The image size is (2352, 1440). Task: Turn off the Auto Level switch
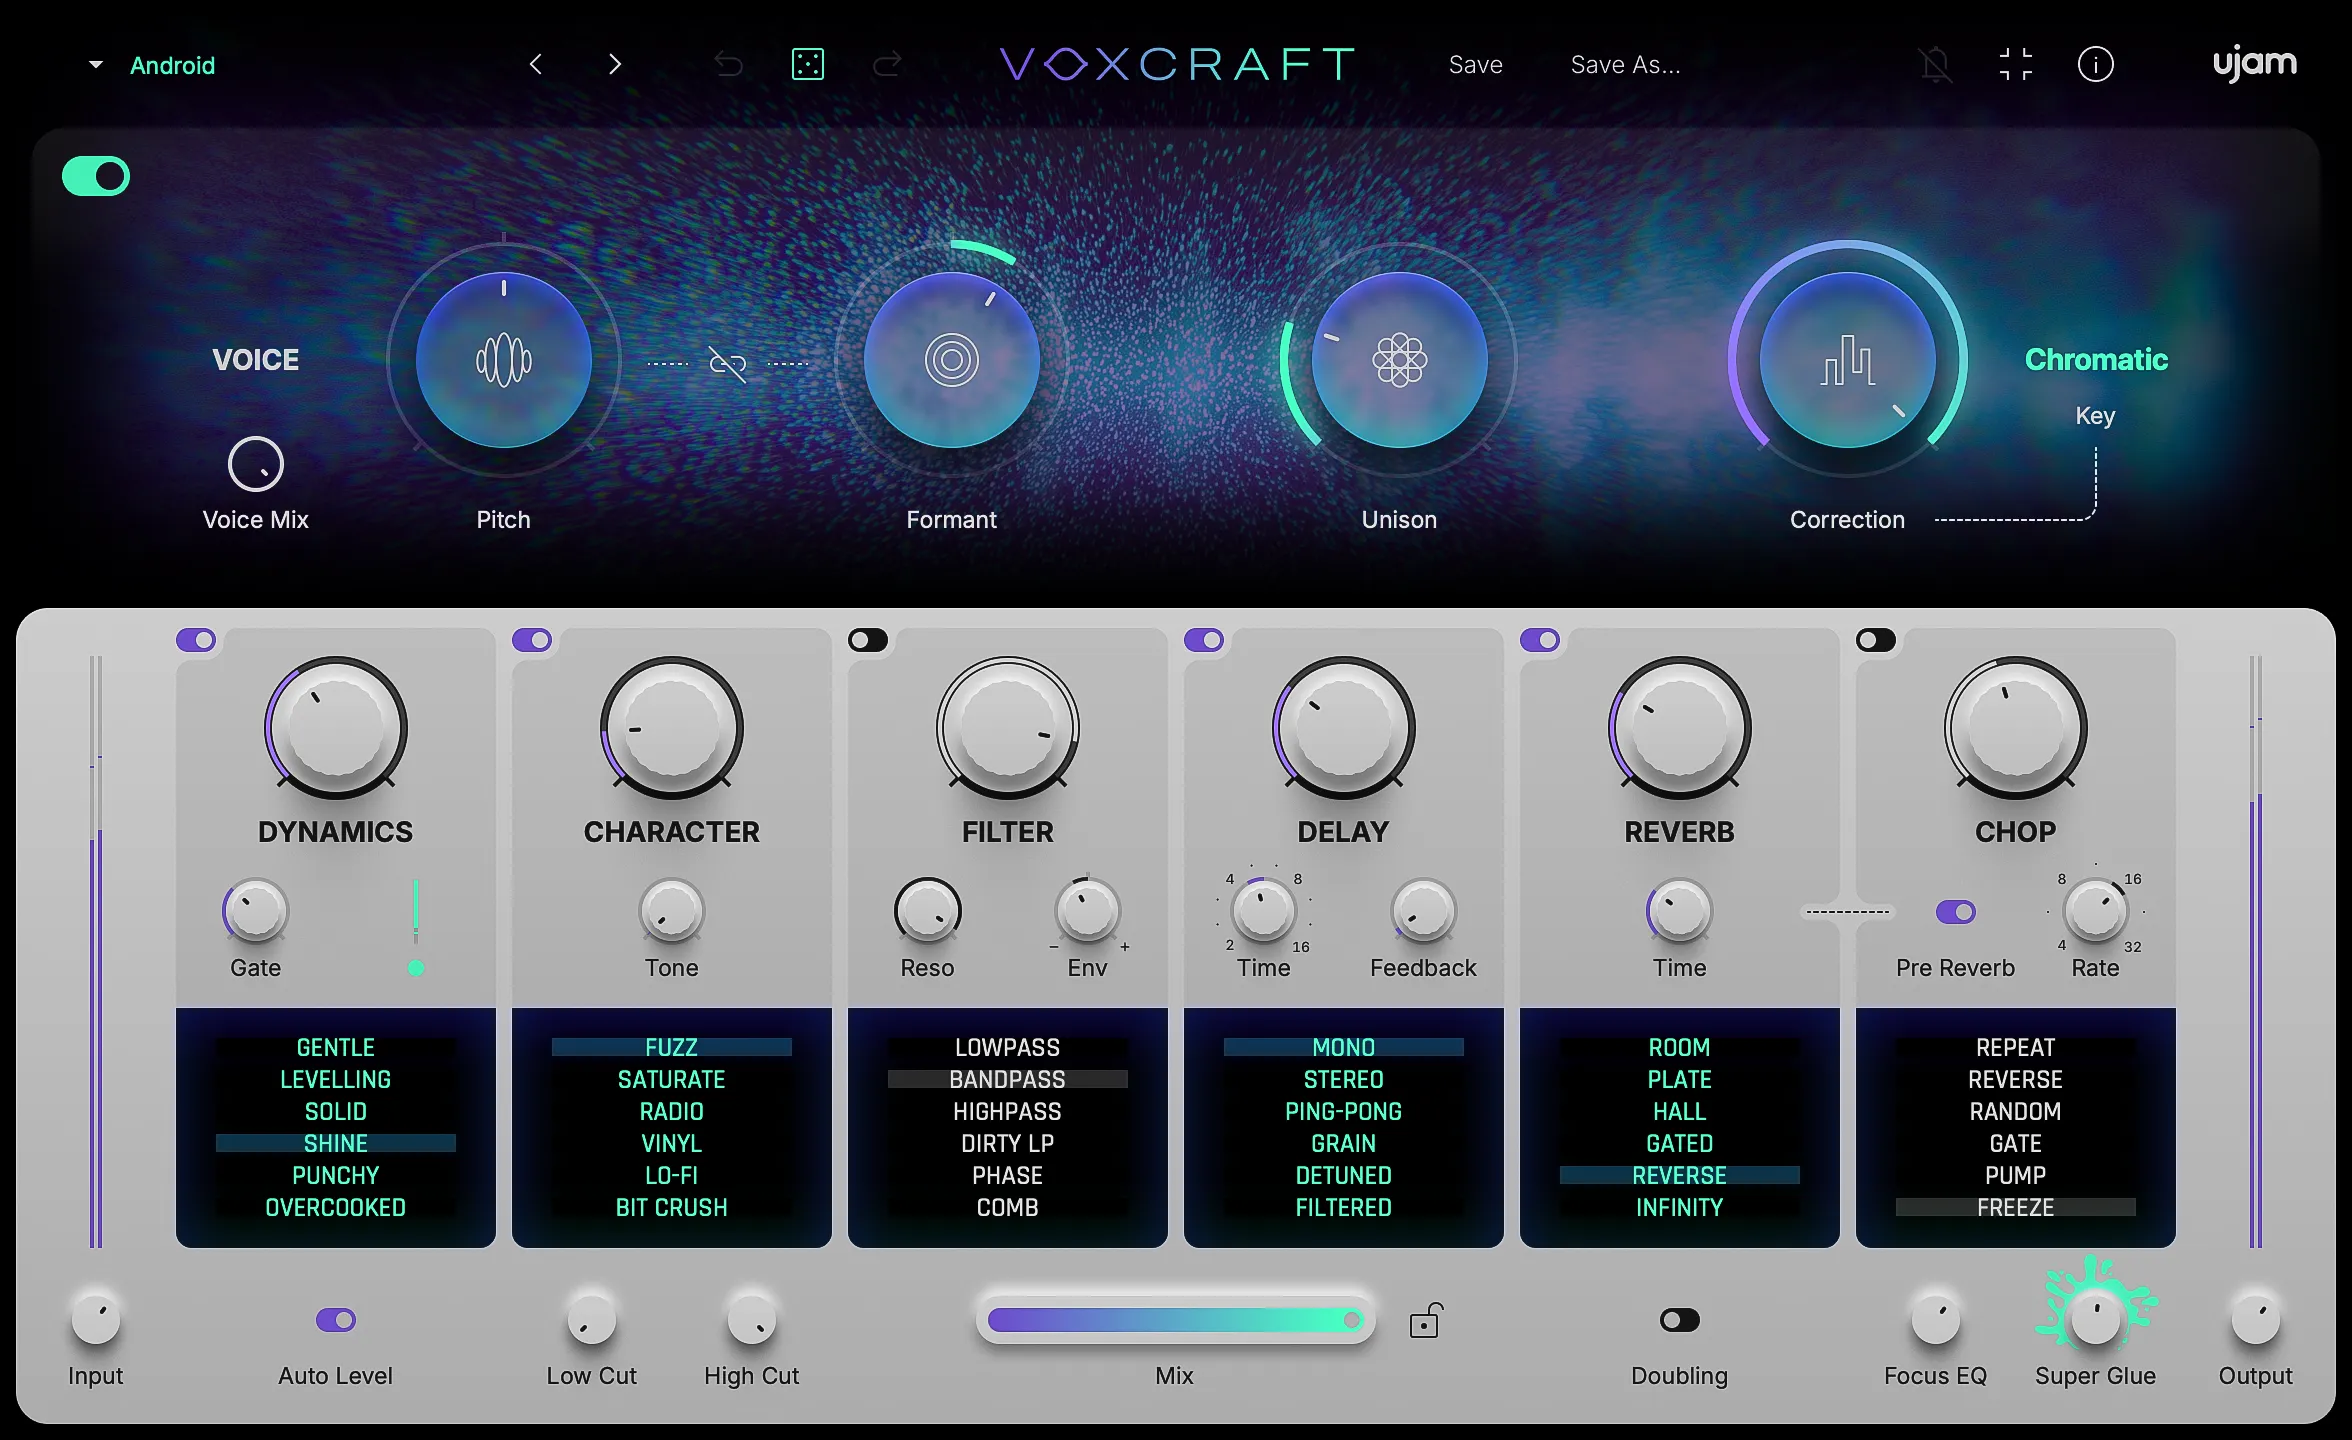[335, 1320]
